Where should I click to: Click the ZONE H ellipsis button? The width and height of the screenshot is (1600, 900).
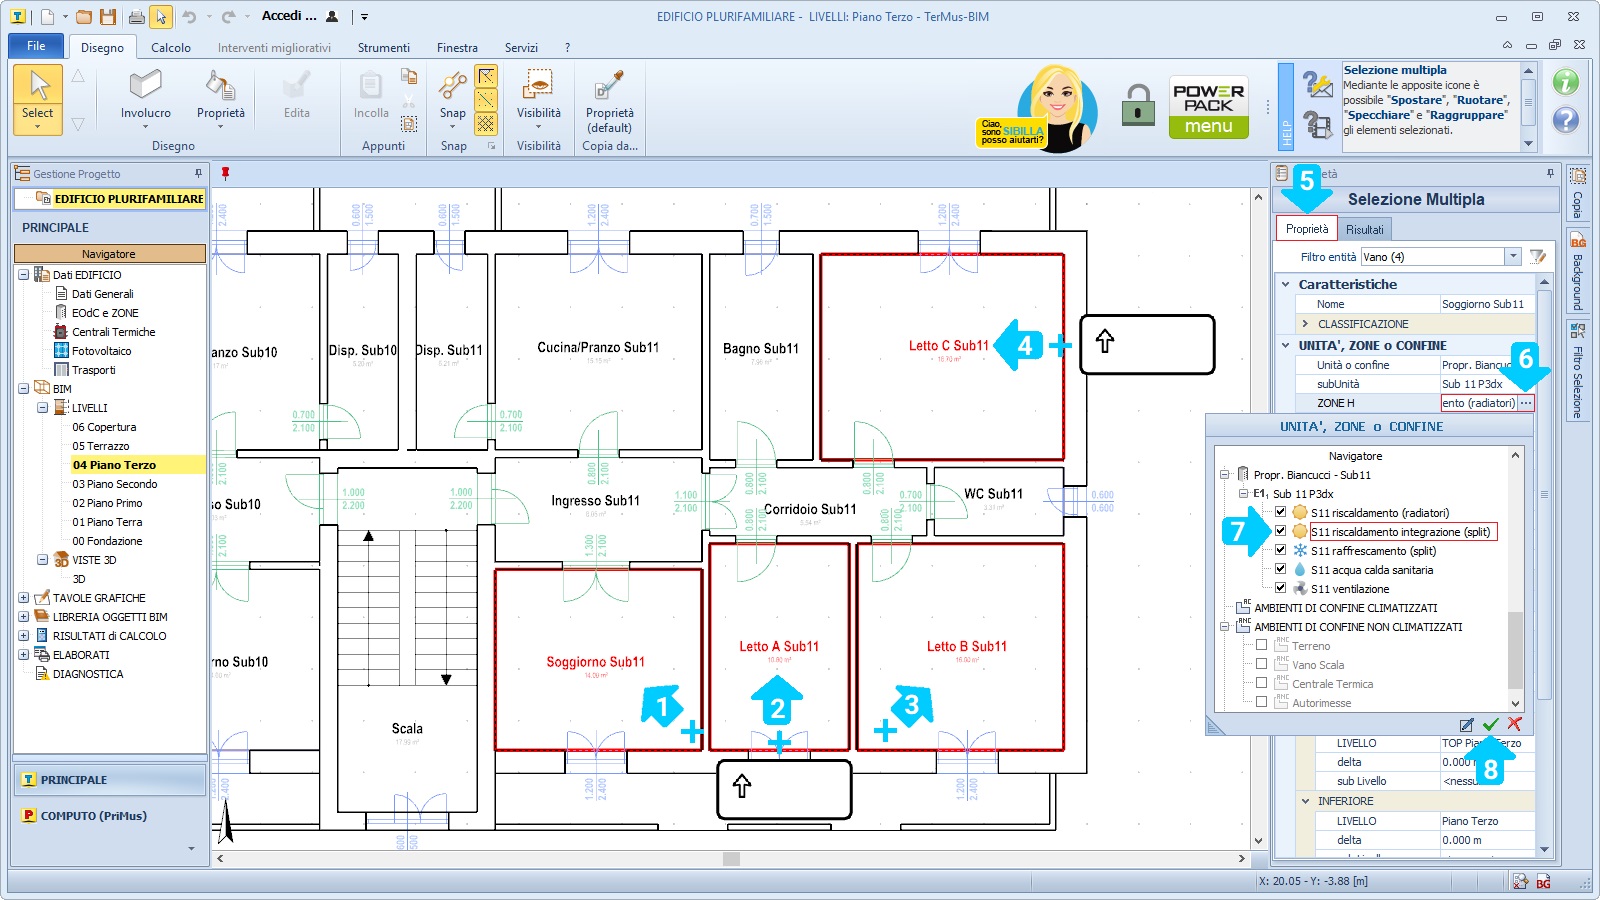pos(1525,403)
